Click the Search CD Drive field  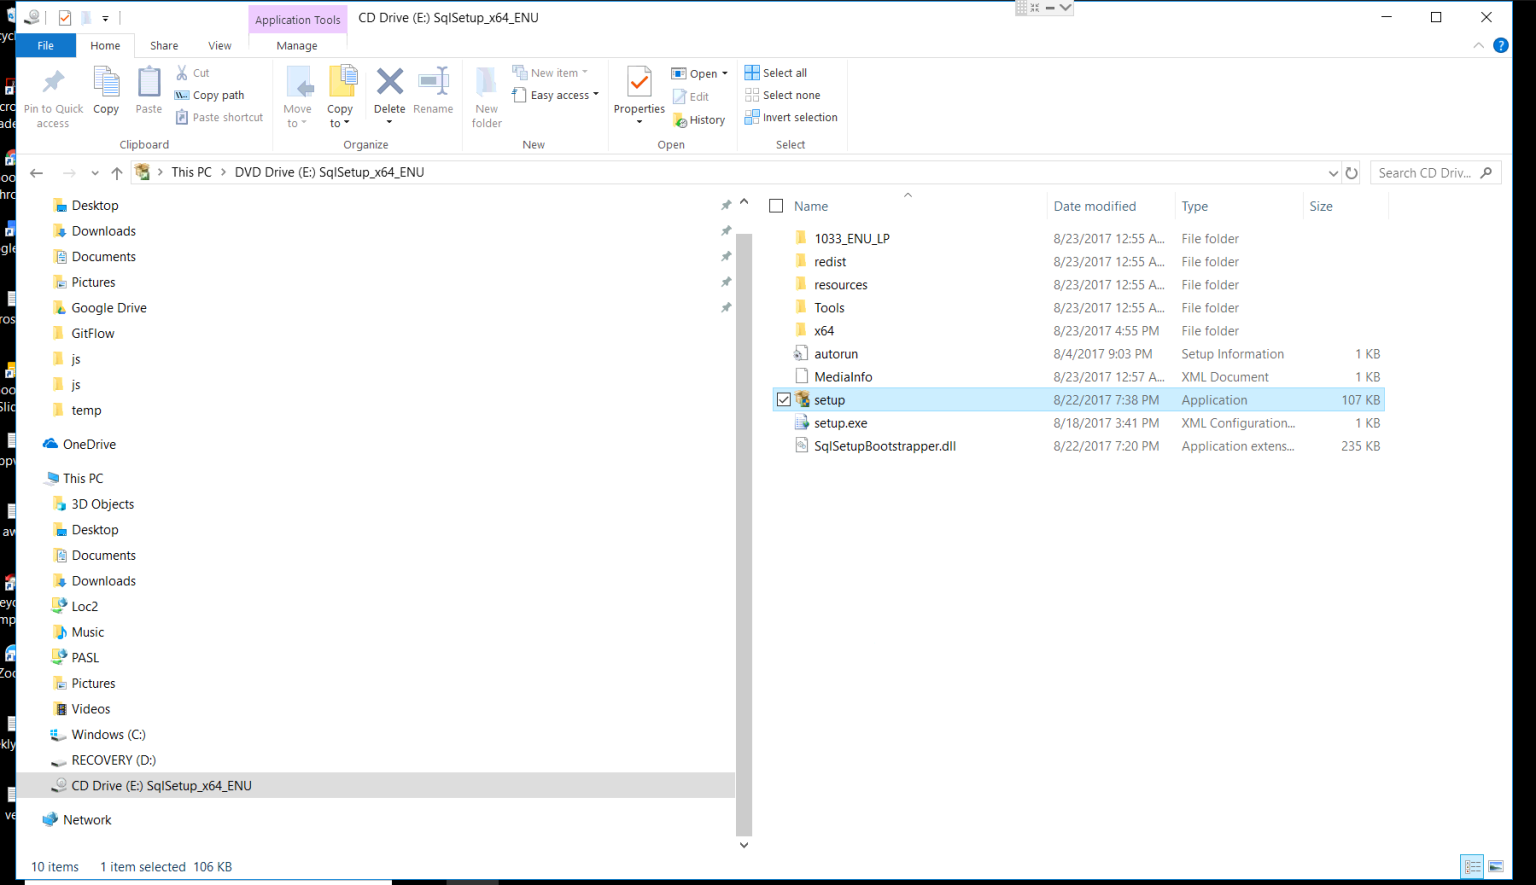[1424, 173]
